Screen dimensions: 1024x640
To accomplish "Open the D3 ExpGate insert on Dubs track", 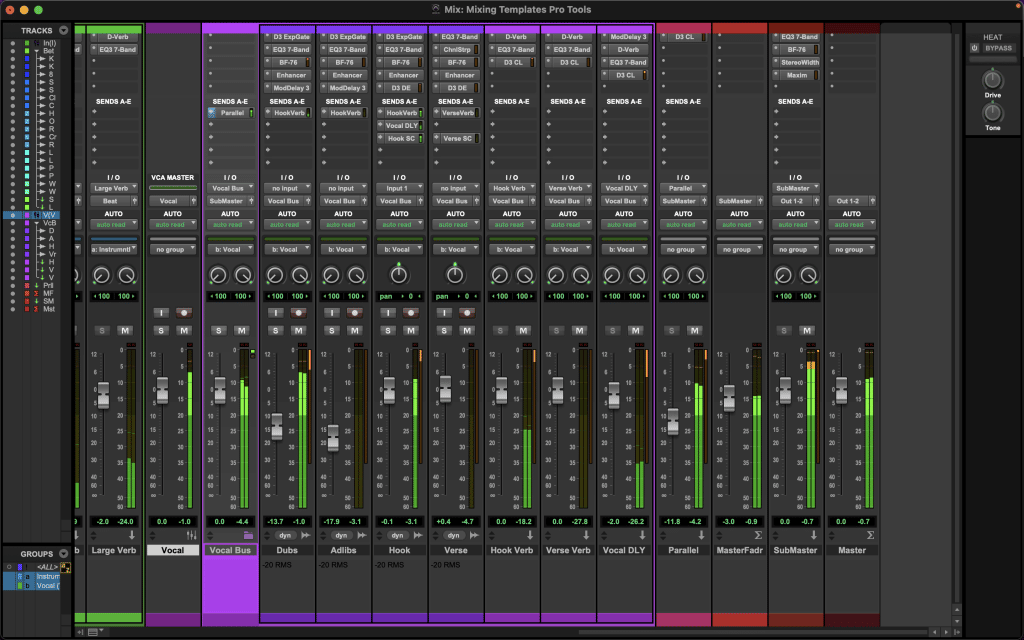I will [287, 36].
